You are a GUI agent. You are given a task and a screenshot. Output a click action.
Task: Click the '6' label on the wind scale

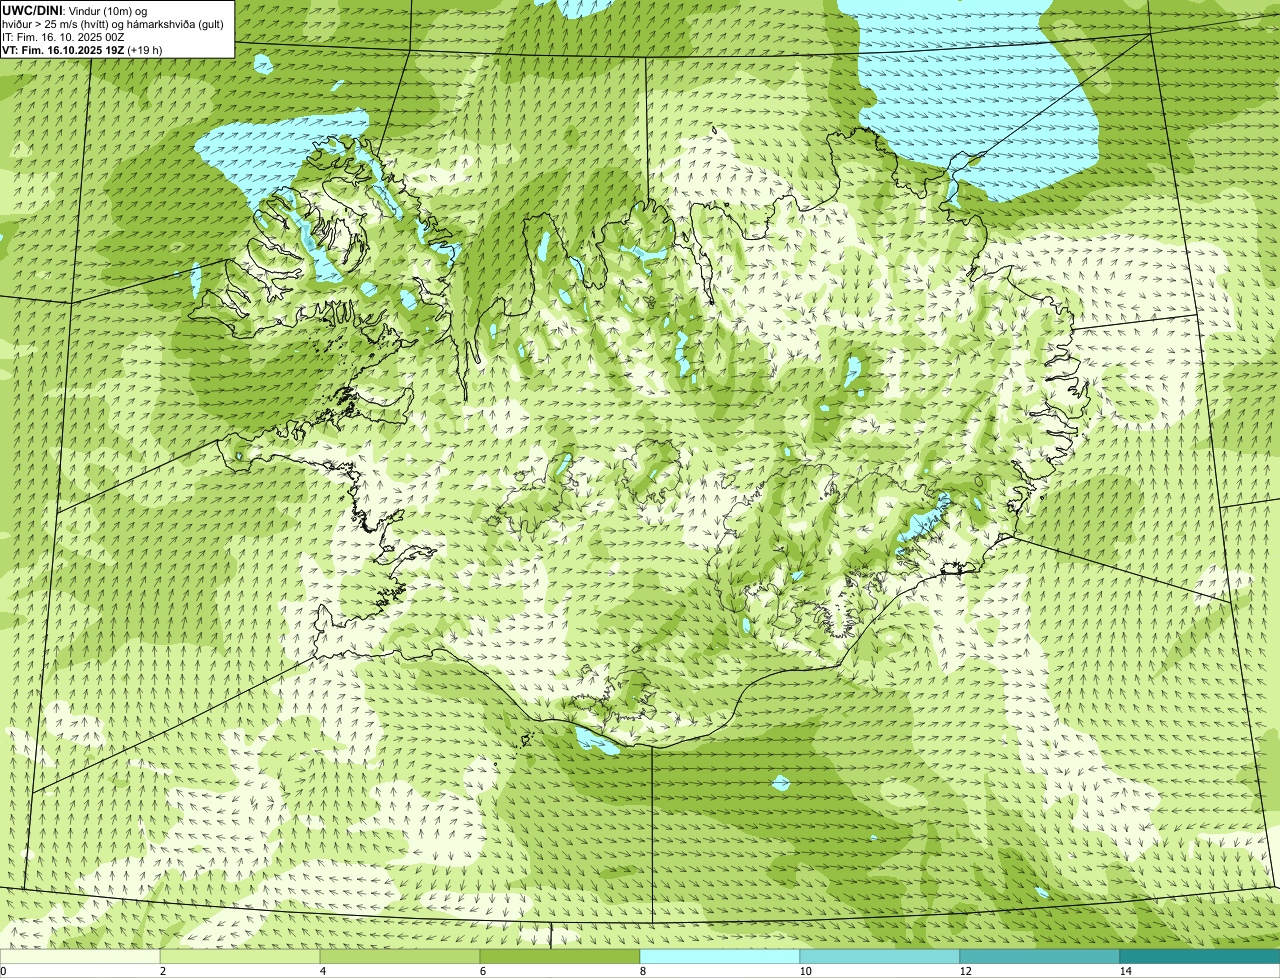coord(483,971)
